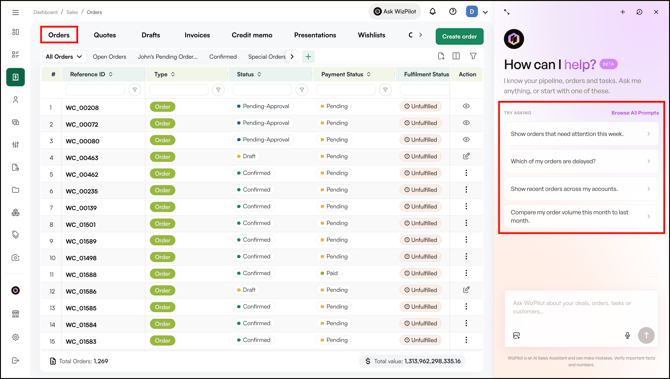Open WizPilot chat history clock icon
This screenshot has width=670, height=379.
pos(639,12)
